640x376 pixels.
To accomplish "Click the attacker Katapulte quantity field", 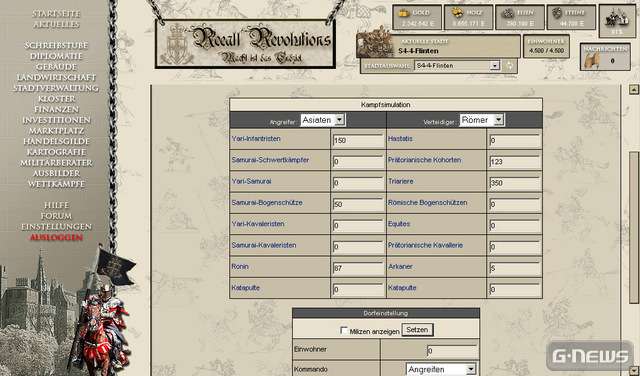I will [358, 289].
